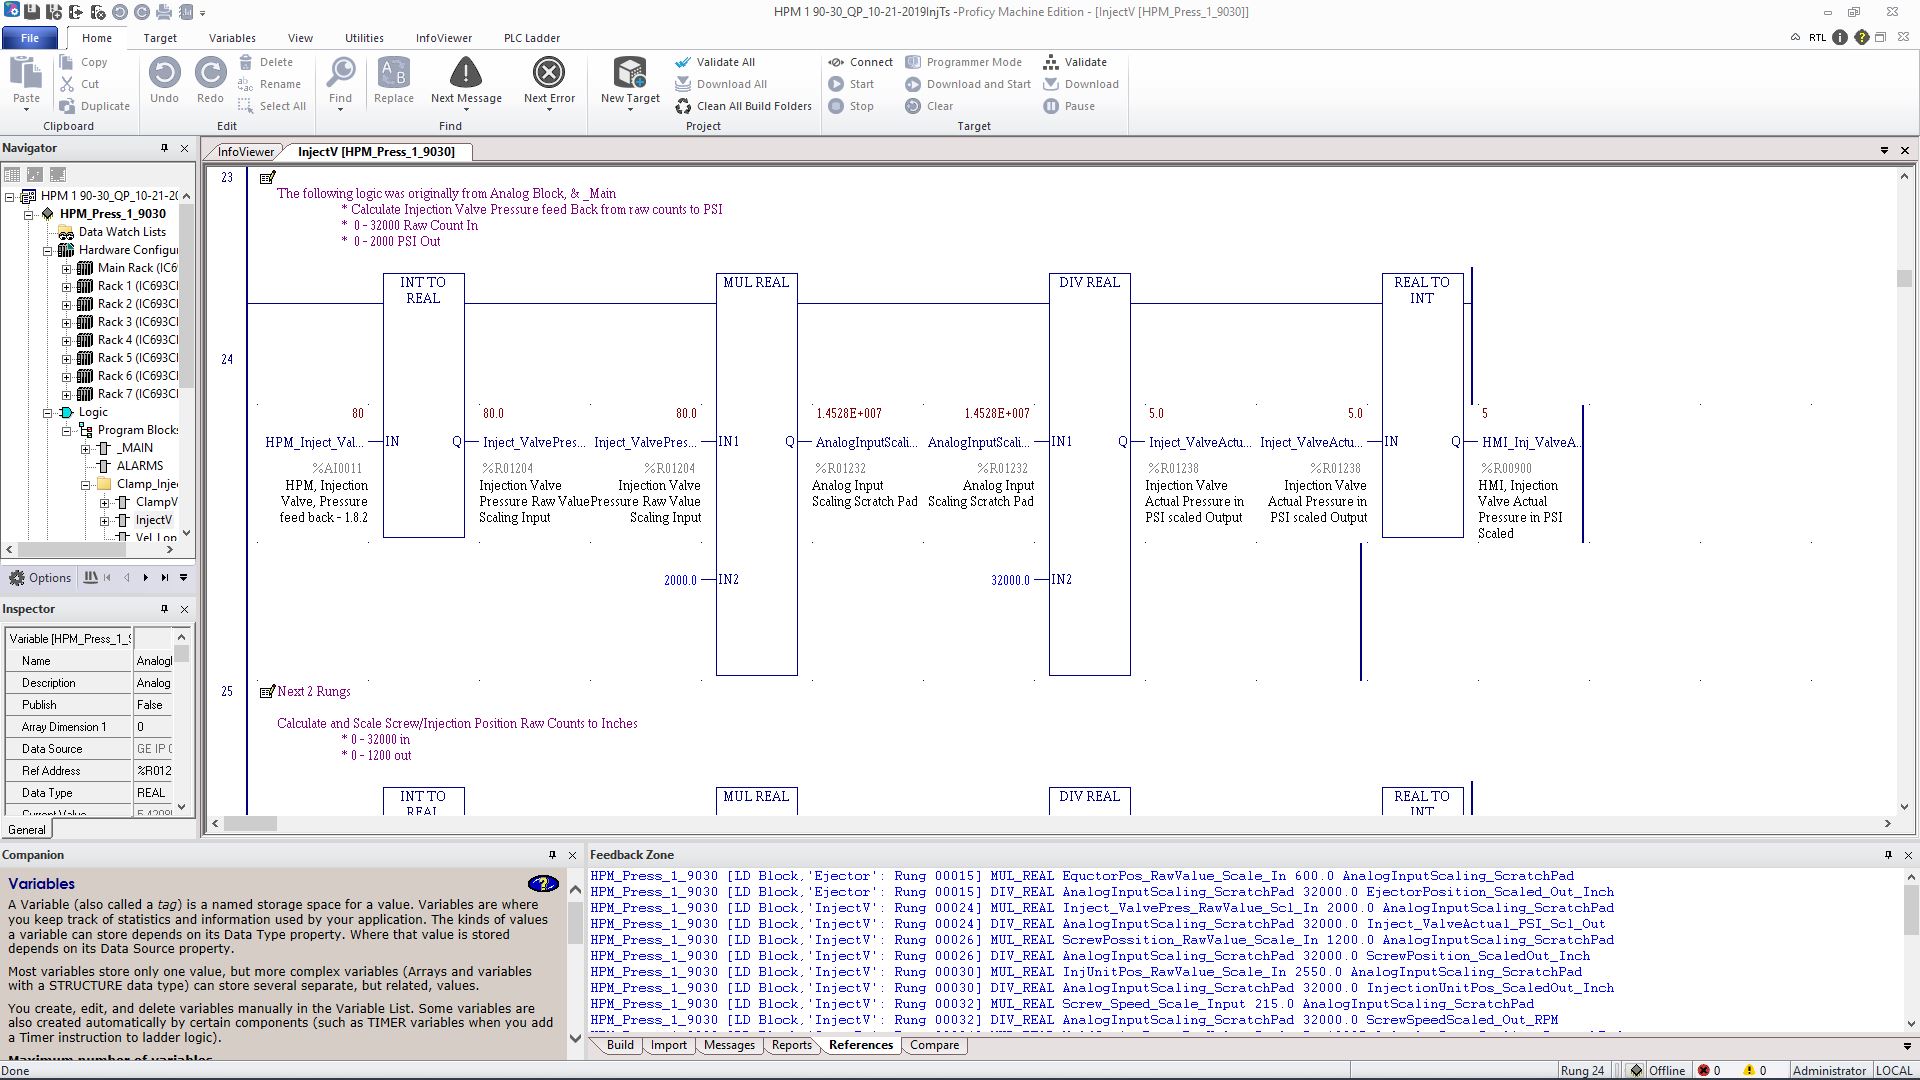Click the New Target icon
Screen dimensions: 1920x1080
[x=630, y=73]
